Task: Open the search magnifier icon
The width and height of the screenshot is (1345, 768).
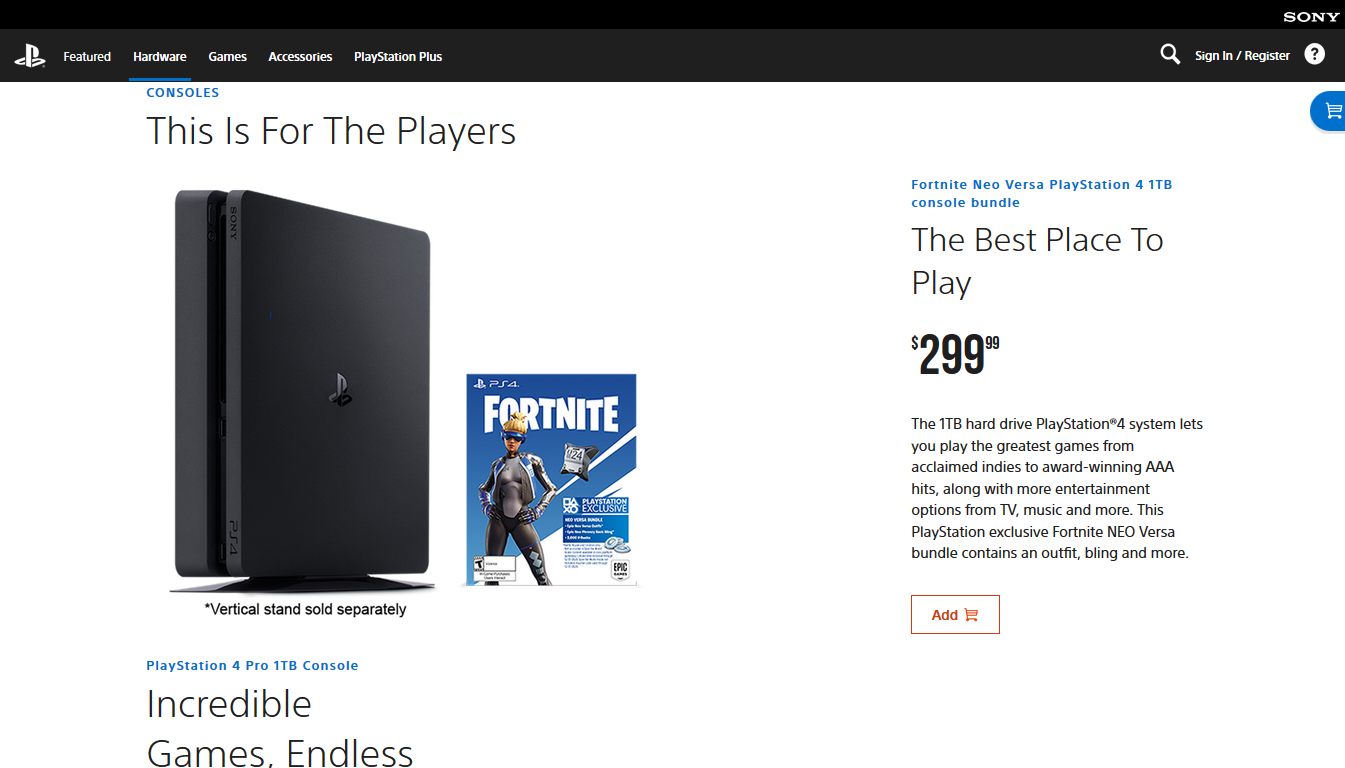Action: click(x=1170, y=54)
